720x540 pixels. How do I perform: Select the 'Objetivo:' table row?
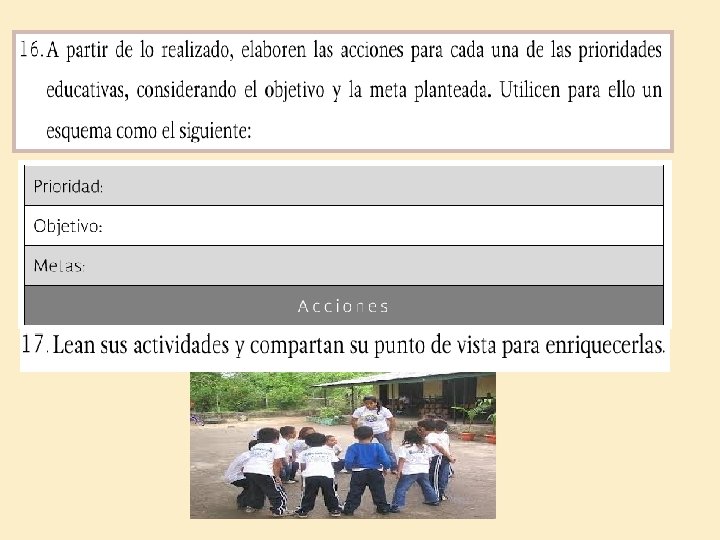click(x=344, y=225)
